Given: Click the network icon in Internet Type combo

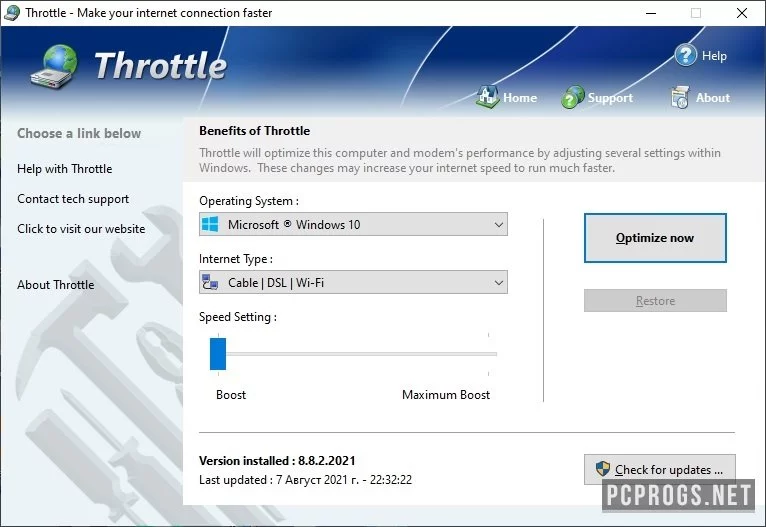Looking at the screenshot, I should point(210,282).
